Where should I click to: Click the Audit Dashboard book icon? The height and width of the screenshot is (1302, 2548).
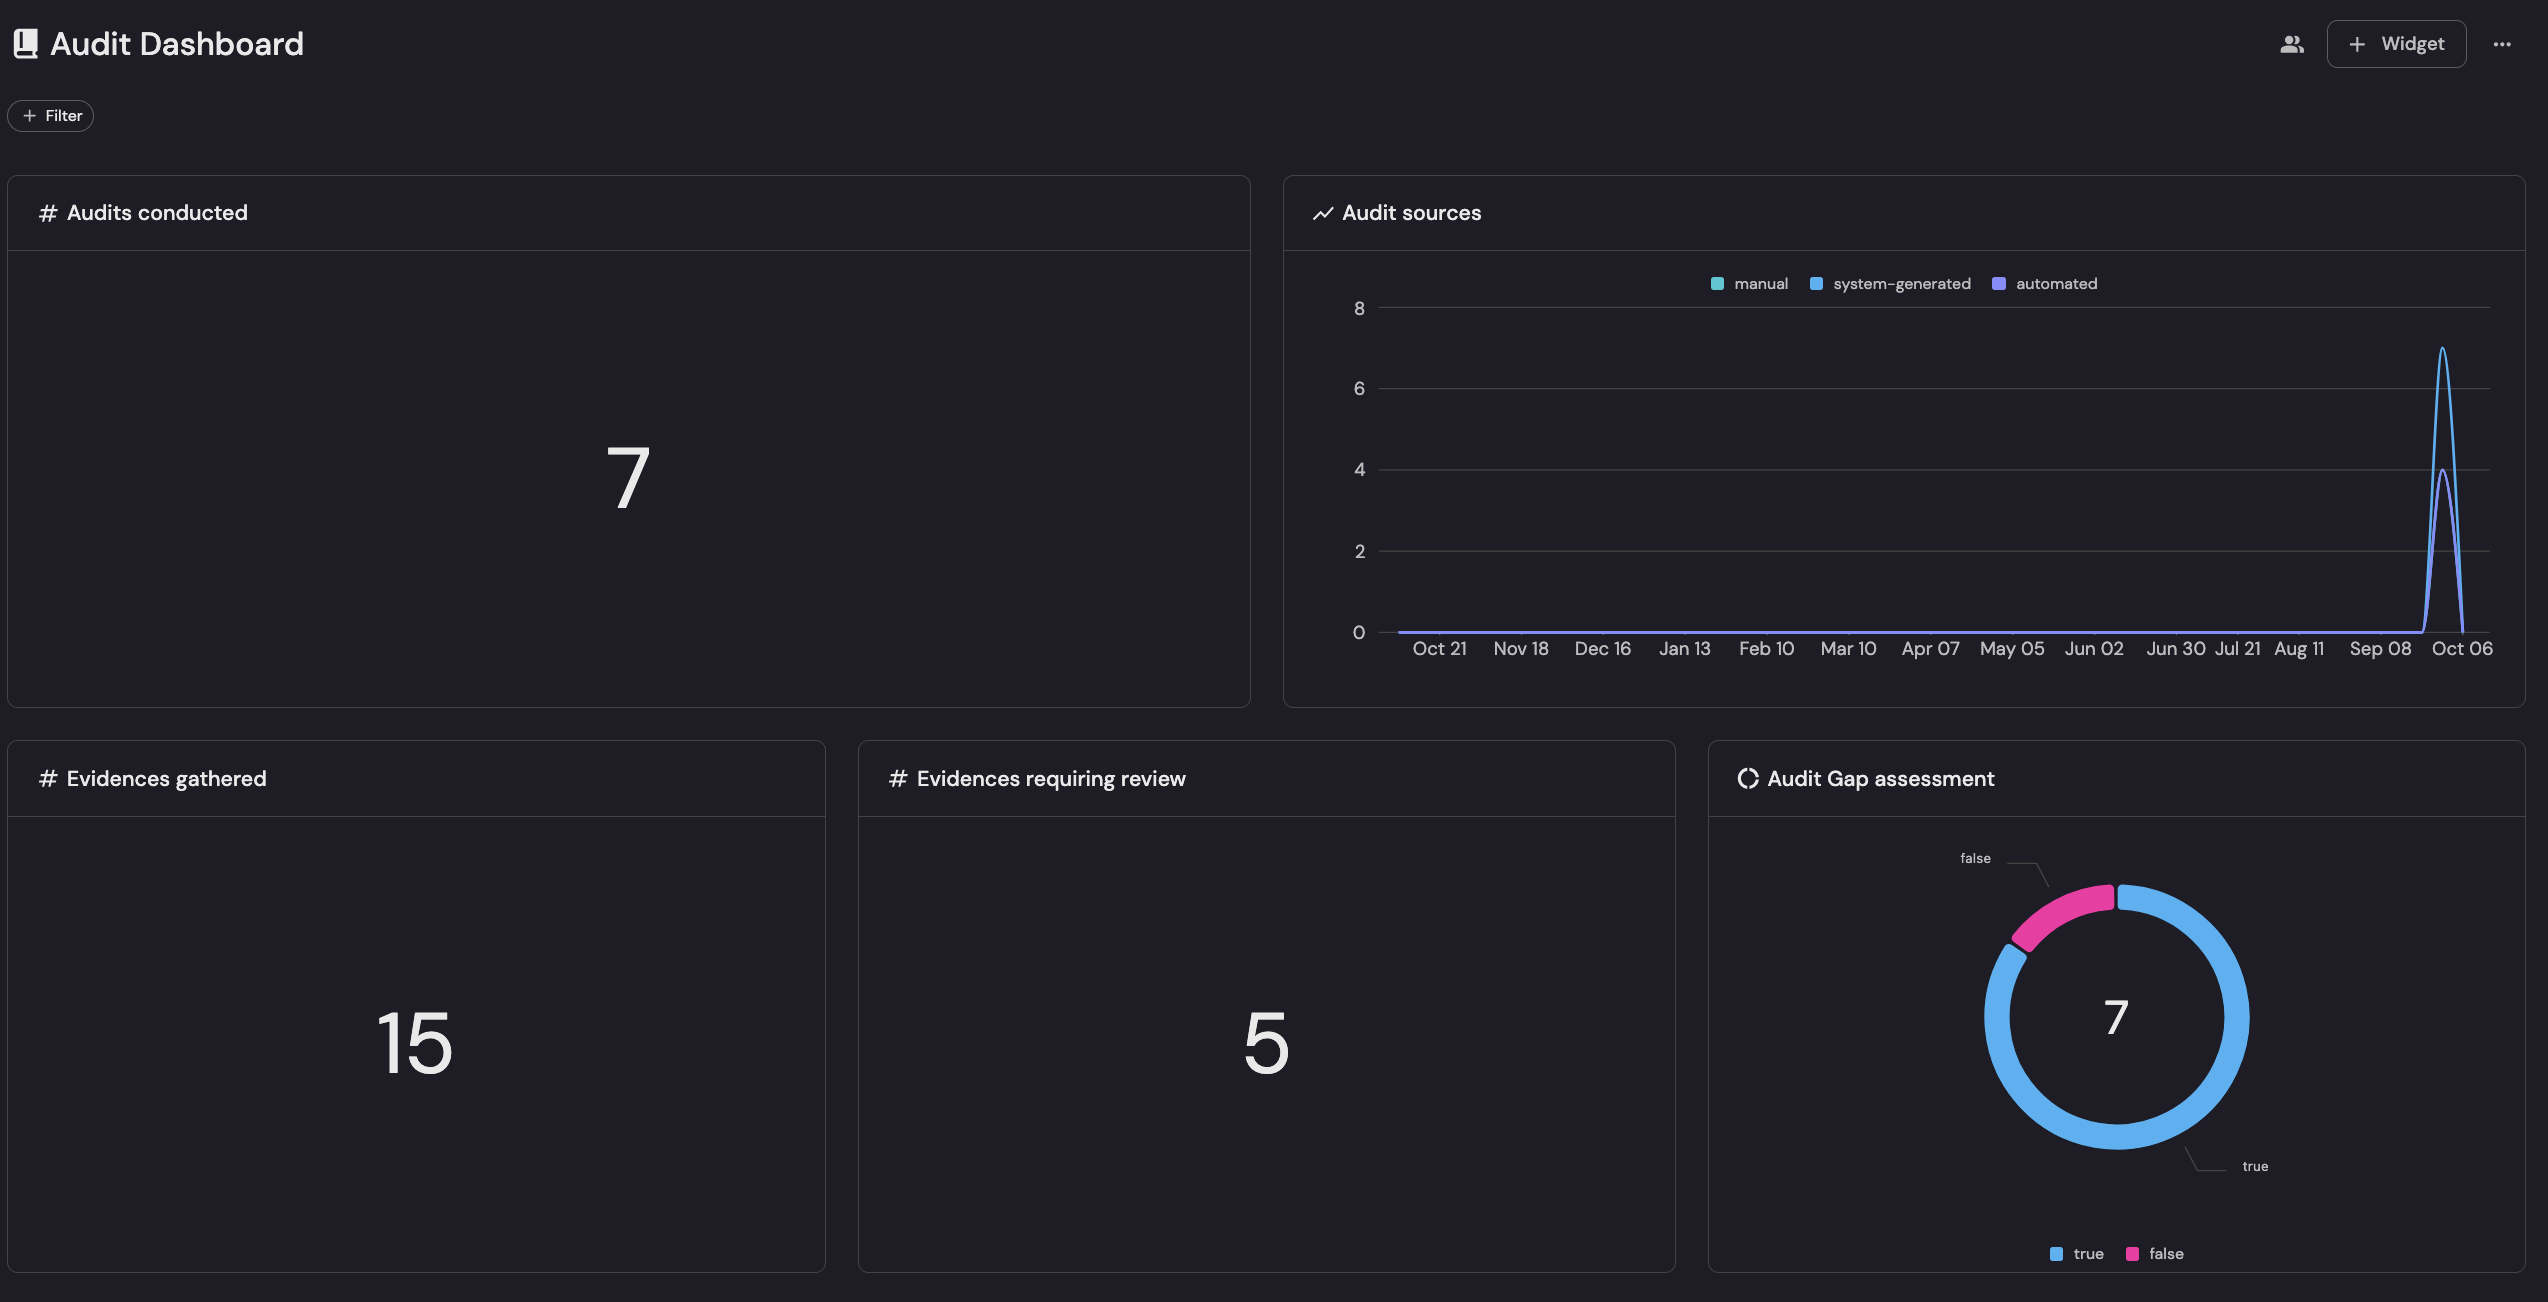click(x=26, y=43)
